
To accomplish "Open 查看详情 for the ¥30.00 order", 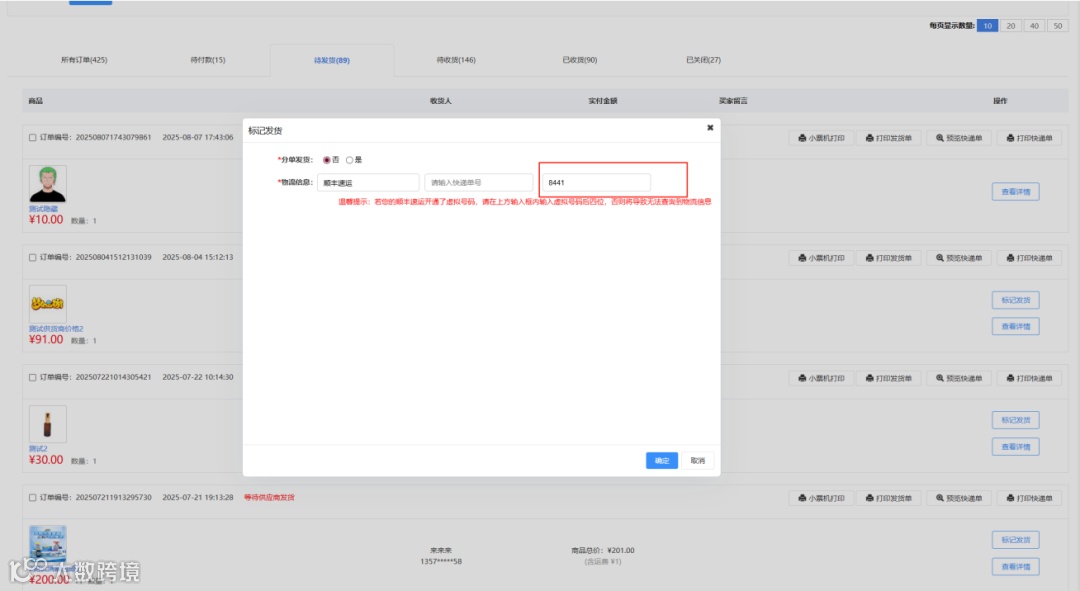I will pos(1016,447).
